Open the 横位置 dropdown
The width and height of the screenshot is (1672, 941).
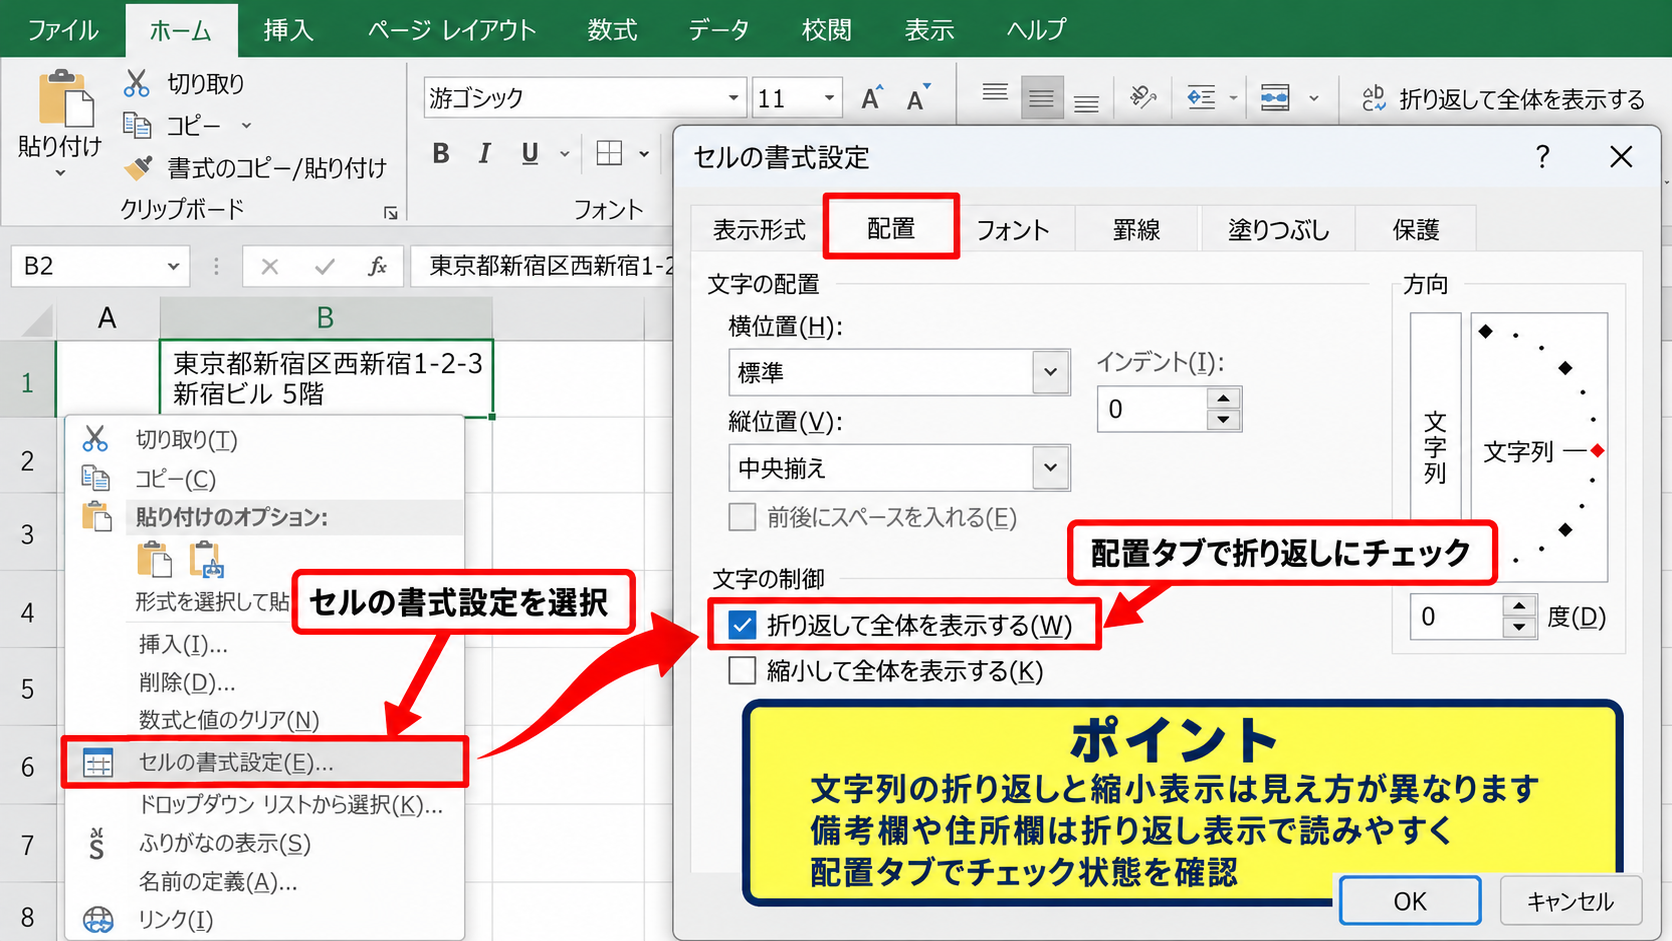point(1050,372)
